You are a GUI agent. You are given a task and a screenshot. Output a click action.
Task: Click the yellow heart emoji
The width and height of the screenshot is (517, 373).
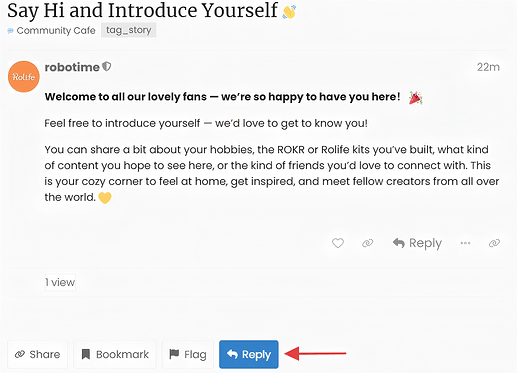coord(105,198)
